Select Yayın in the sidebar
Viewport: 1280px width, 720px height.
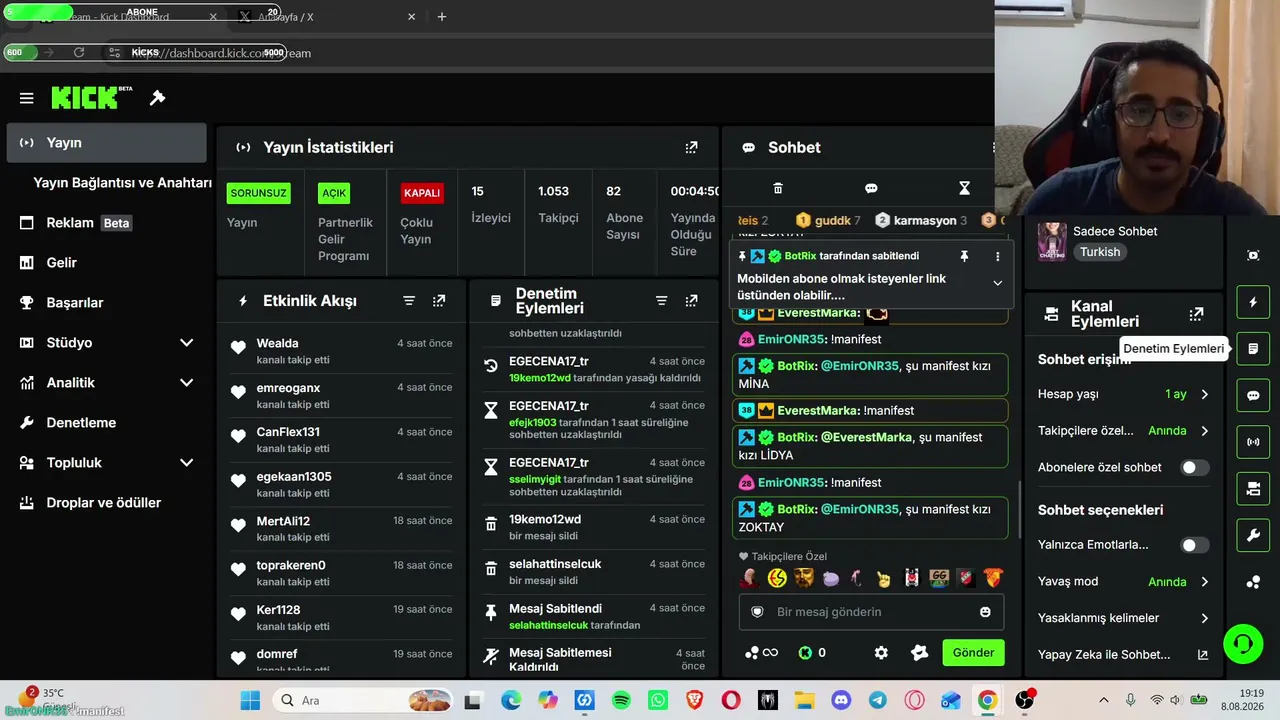(x=106, y=143)
